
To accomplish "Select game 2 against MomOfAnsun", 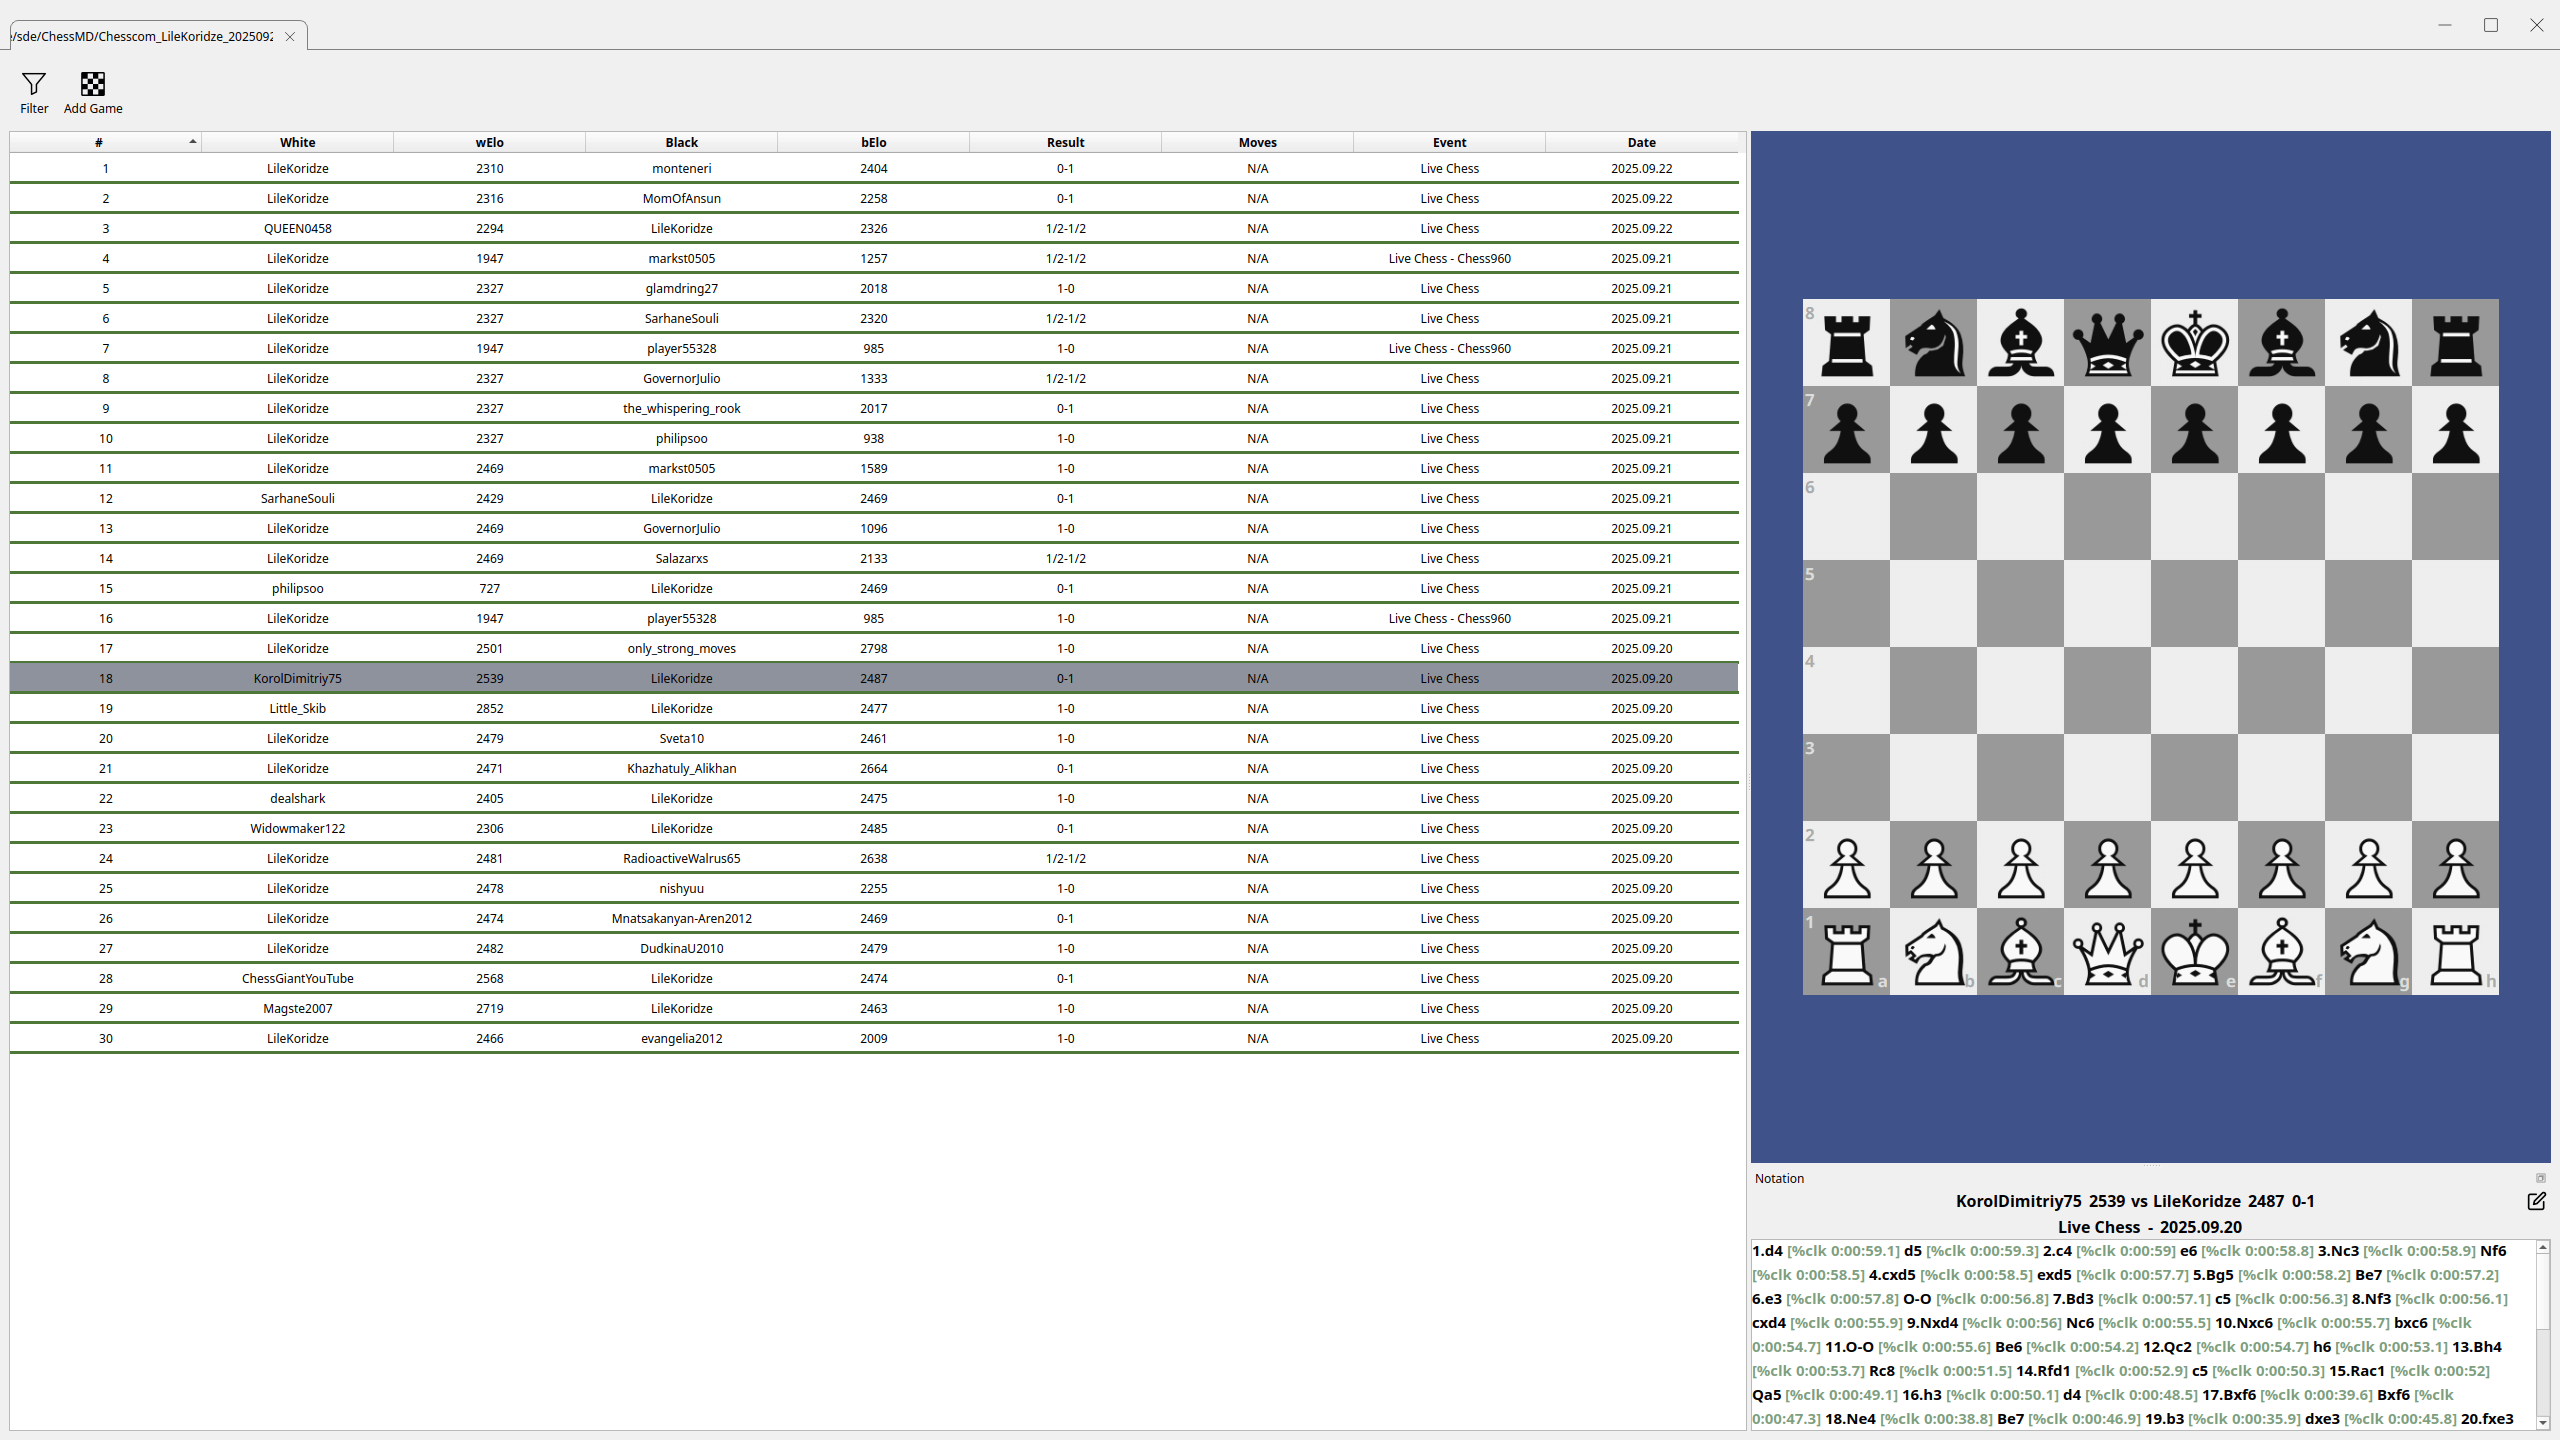I will [x=874, y=198].
